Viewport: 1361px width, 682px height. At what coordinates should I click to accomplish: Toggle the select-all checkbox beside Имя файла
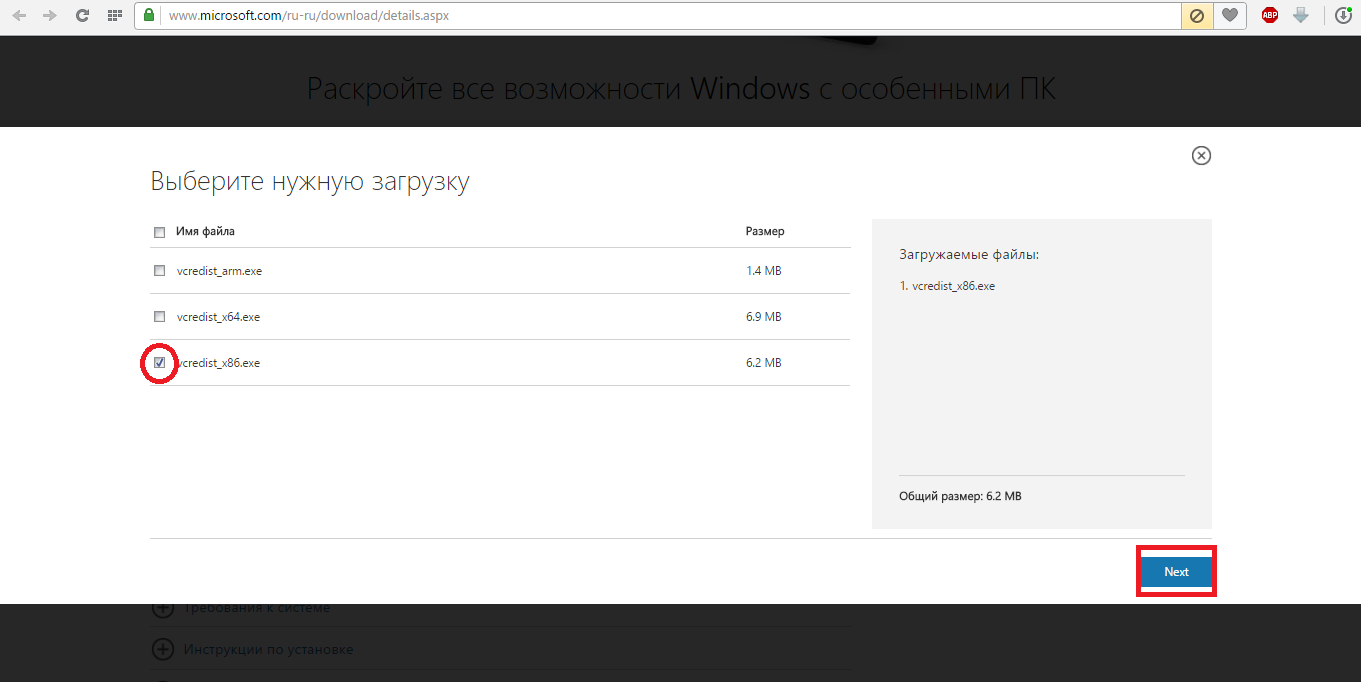tap(160, 233)
